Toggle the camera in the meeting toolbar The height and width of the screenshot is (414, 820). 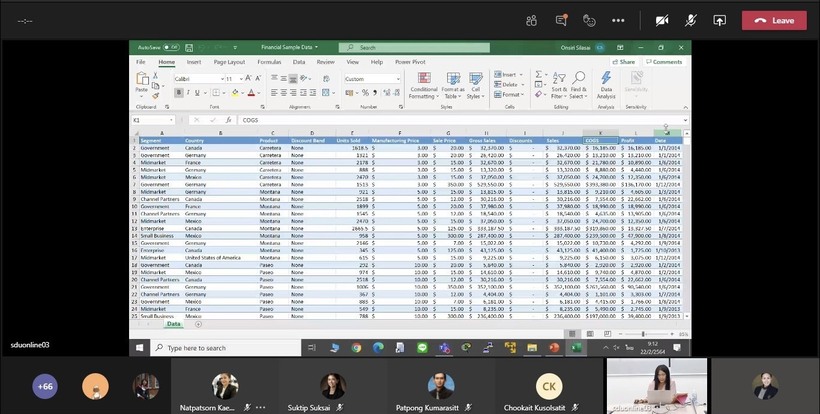pos(661,20)
